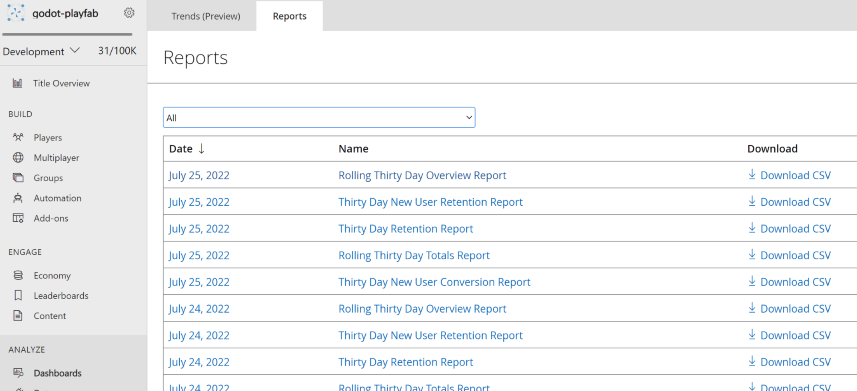Open the Economy section
This screenshot has height=391, width=857.
click(52, 276)
